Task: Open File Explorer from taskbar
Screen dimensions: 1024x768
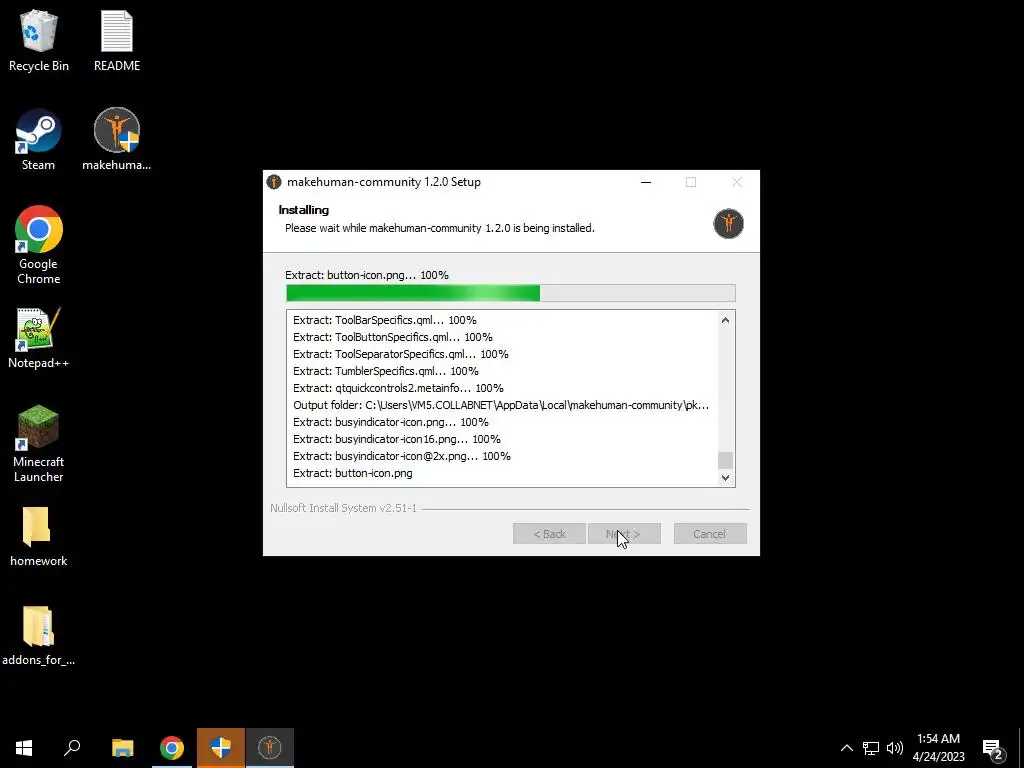Action: tap(123, 748)
